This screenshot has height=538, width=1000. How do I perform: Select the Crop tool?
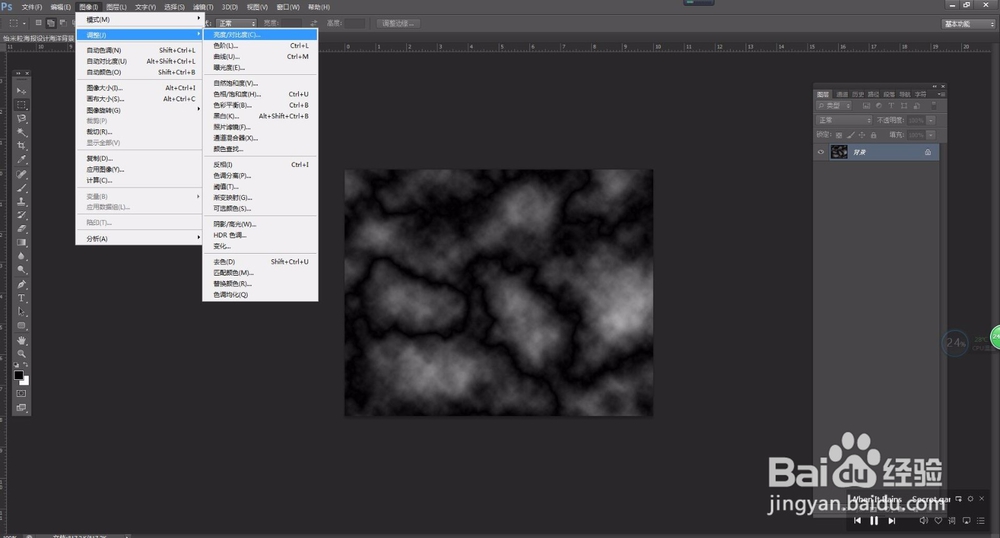pyautogui.click(x=21, y=146)
